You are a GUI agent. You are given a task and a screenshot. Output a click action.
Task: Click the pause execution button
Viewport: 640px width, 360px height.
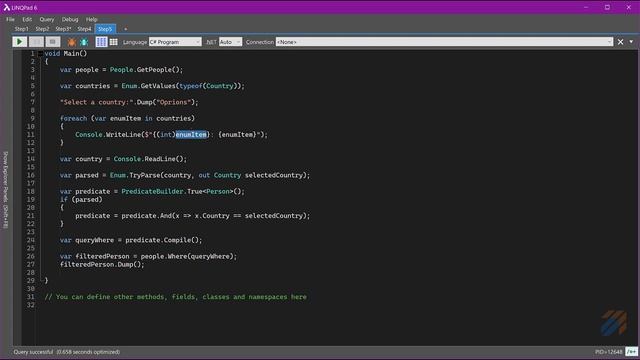point(36,42)
